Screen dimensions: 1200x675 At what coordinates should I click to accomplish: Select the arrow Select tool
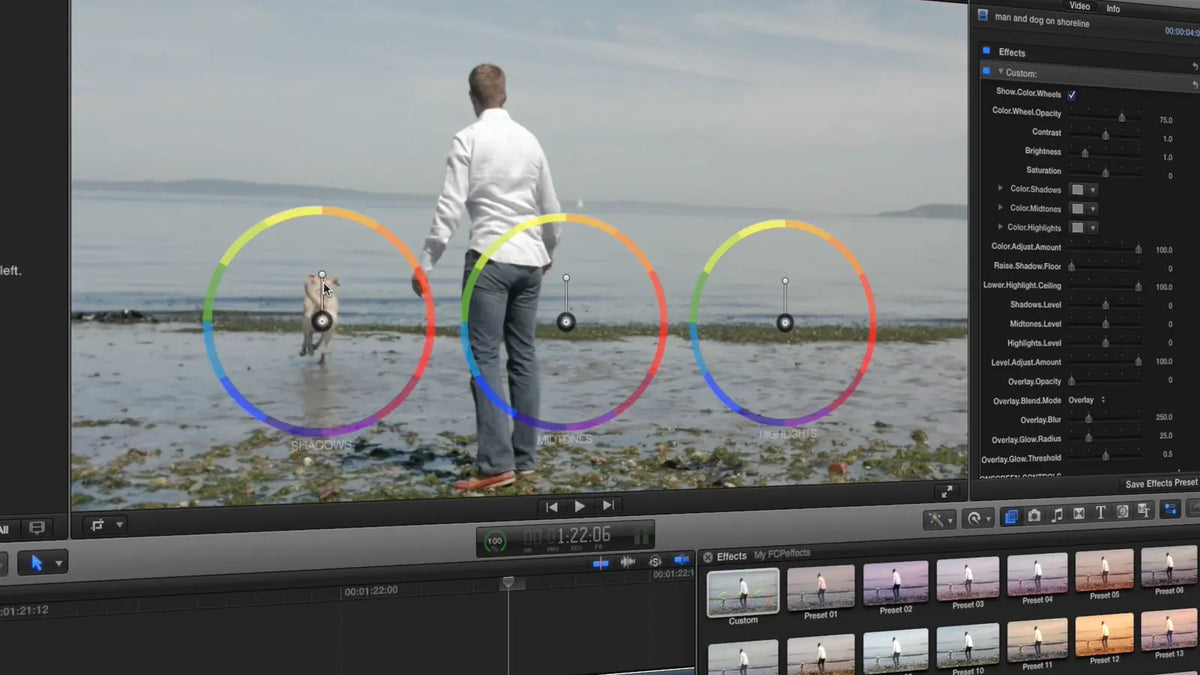click(x=37, y=563)
